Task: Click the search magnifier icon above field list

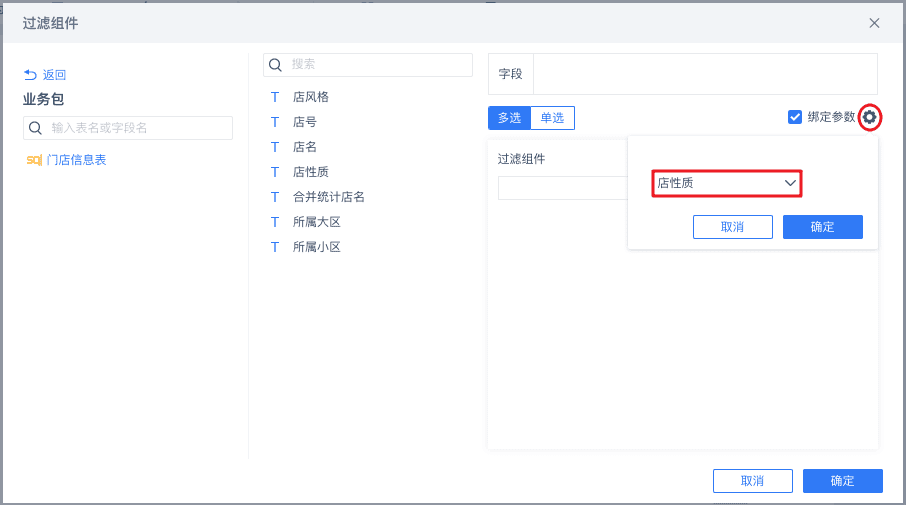Action: pos(276,64)
